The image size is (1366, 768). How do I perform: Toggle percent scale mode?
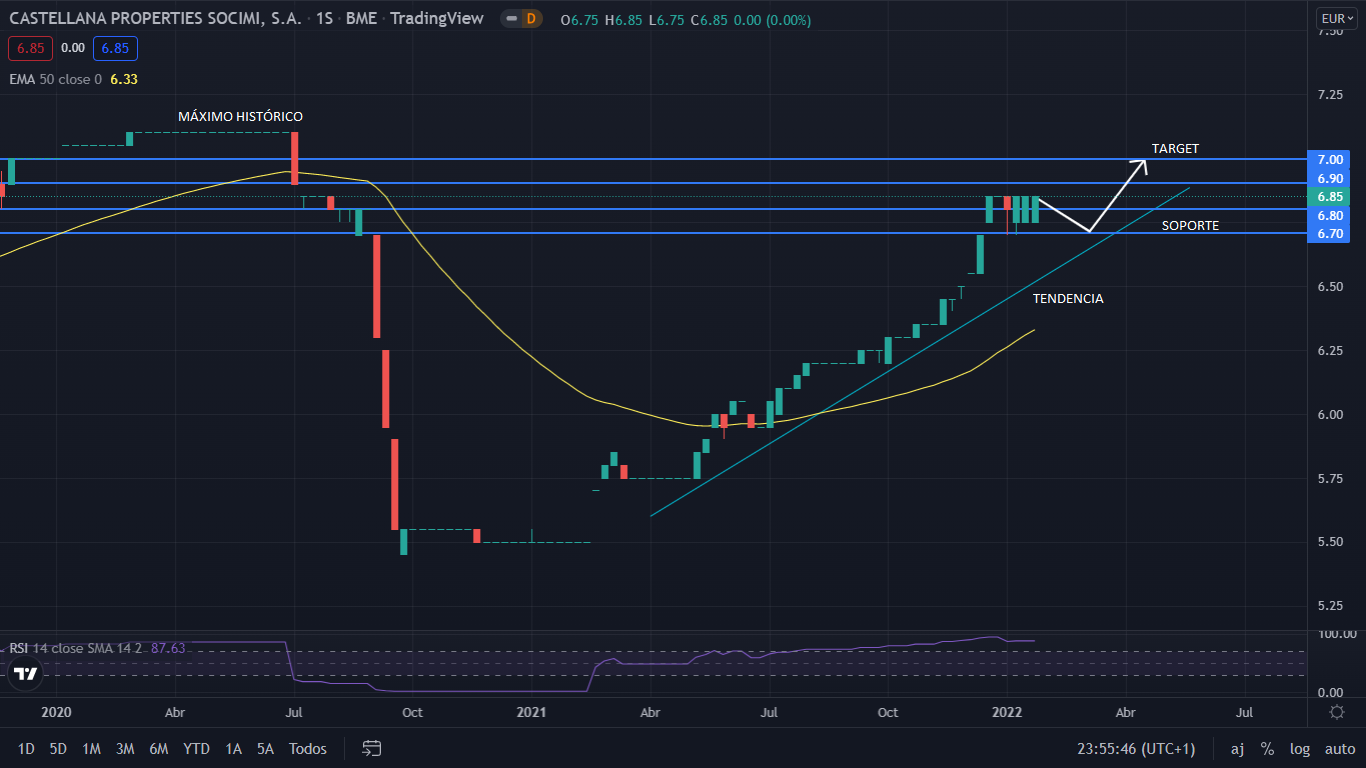tap(1267, 748)
